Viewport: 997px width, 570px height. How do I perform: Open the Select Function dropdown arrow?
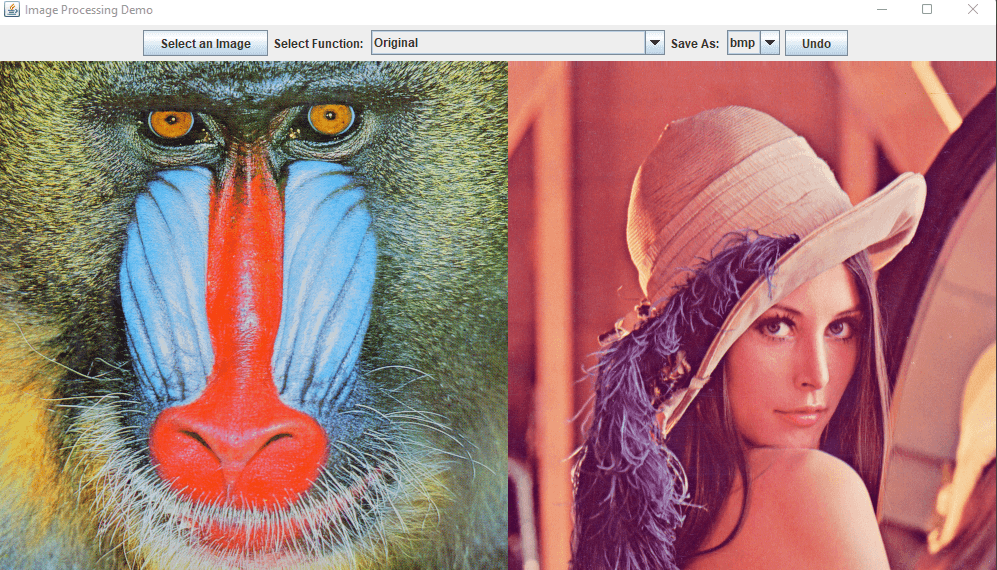click(x=655, y=43)
